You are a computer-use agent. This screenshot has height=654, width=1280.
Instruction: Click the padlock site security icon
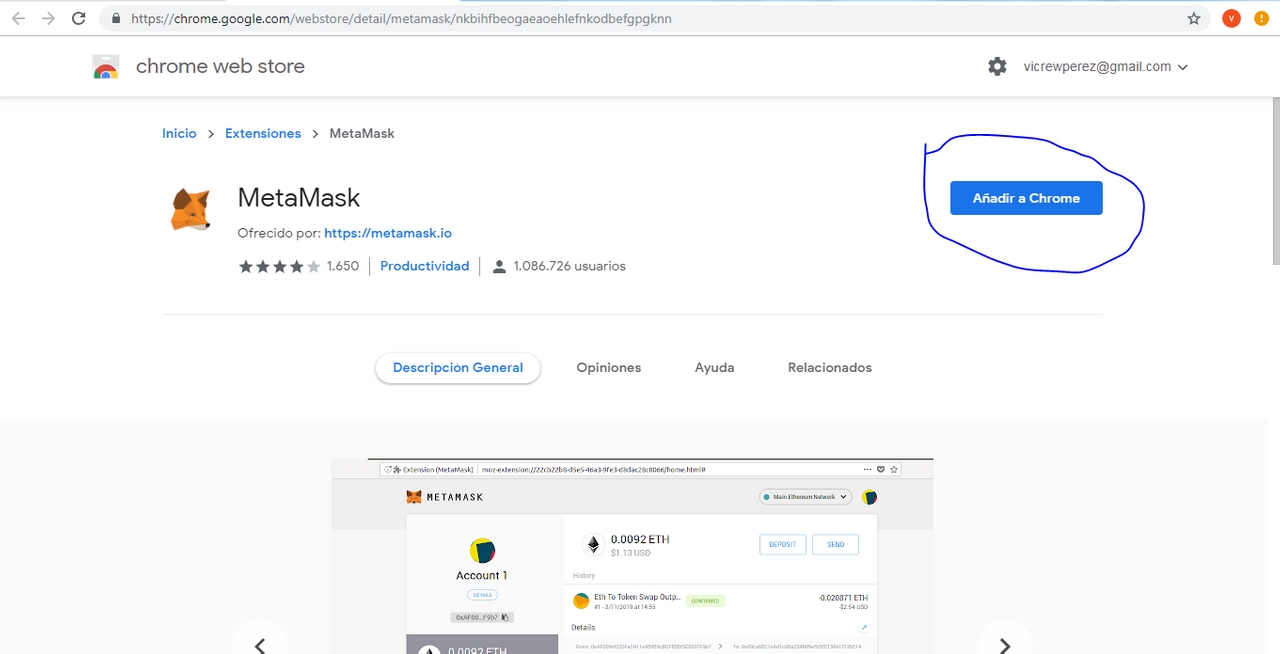coord(117,18)
